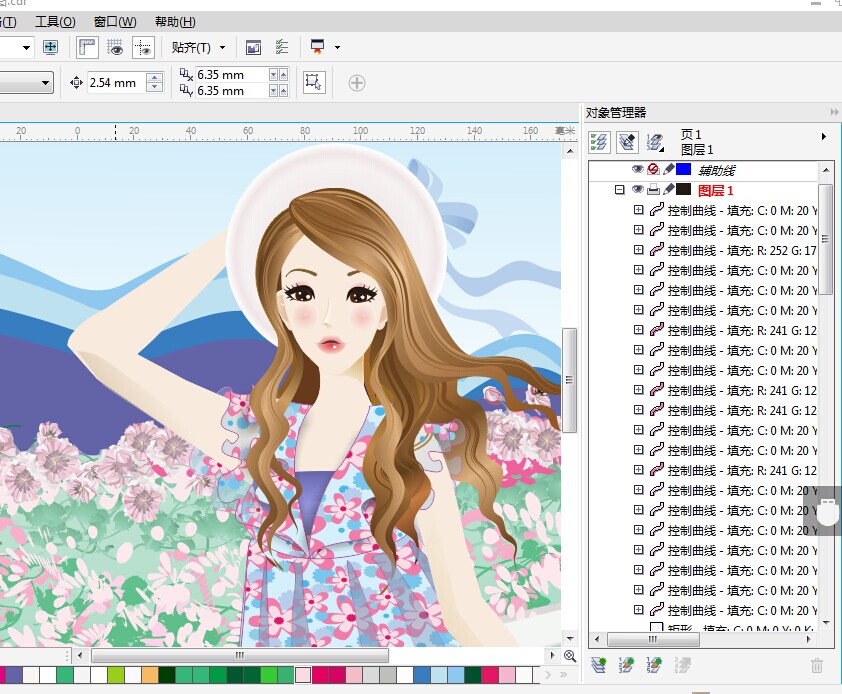This screenshot has width=842, height=694.
Task: Click the treat-as-filled selection icon
Action: click(x=314, y=83)
